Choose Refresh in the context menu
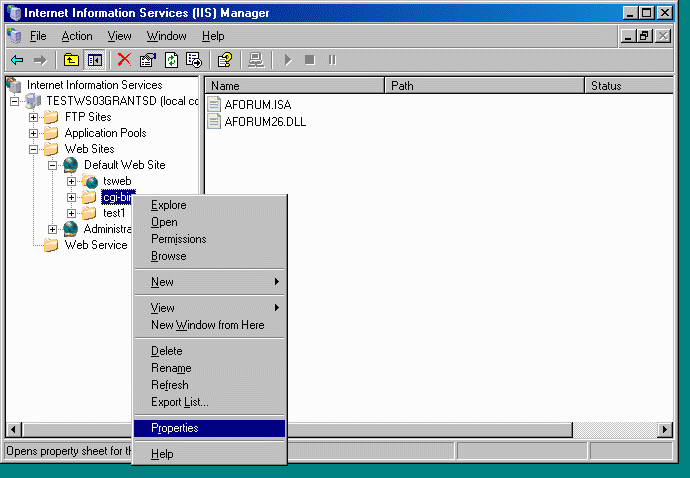 tap(209, 385)
